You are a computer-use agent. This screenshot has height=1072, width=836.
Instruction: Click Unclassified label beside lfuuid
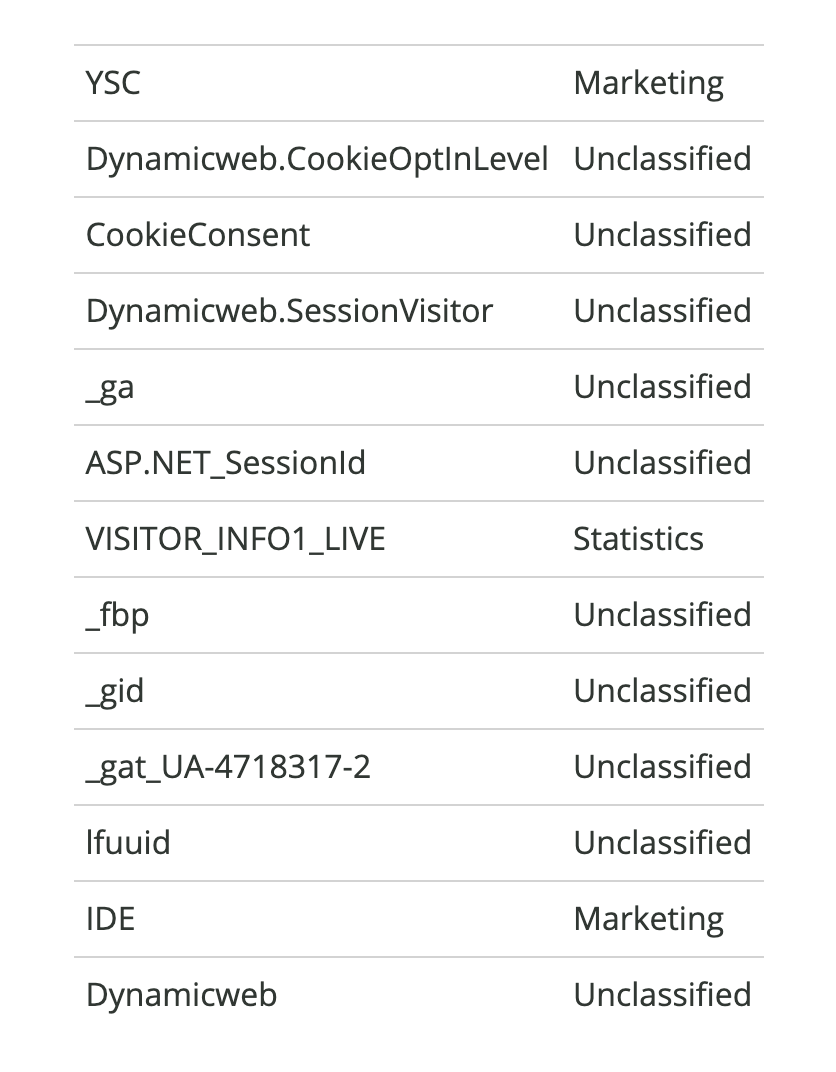coord(662,842)
